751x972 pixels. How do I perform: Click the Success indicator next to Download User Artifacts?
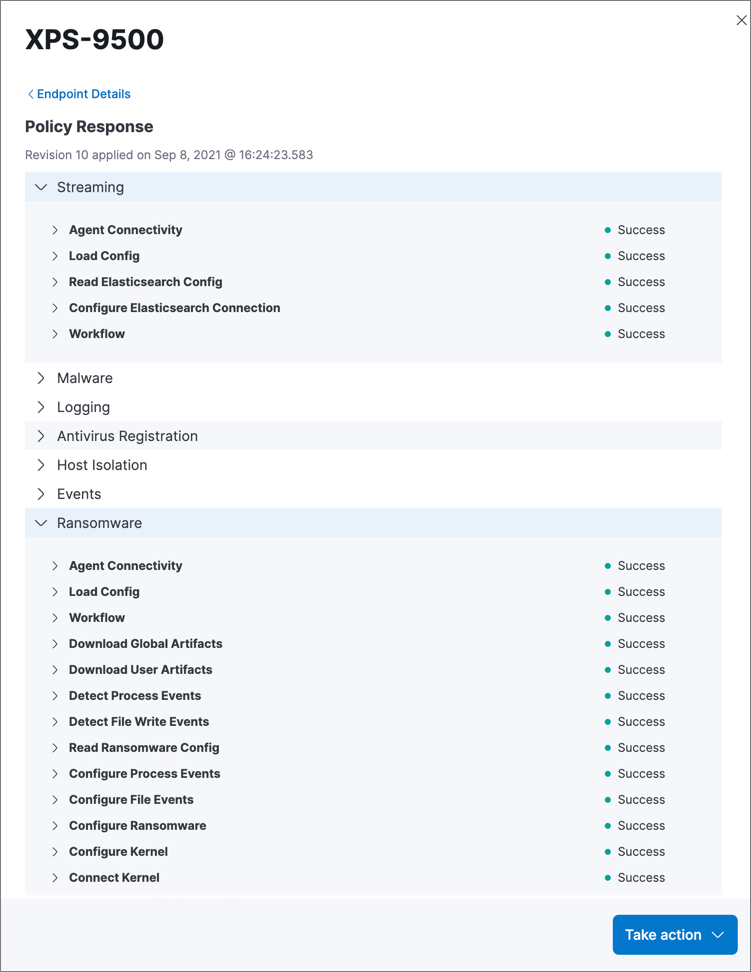(x=607, y=669)
